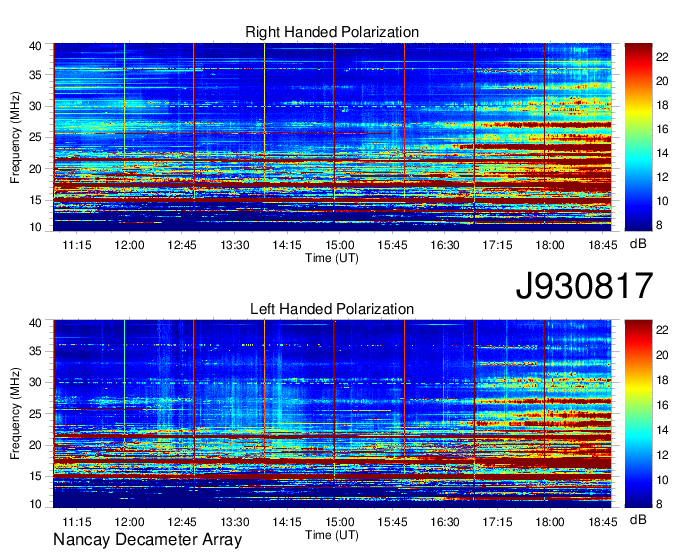Click the Left Handed plot's color scale bar
Viewport: 680px width, 552px height.
638,414
